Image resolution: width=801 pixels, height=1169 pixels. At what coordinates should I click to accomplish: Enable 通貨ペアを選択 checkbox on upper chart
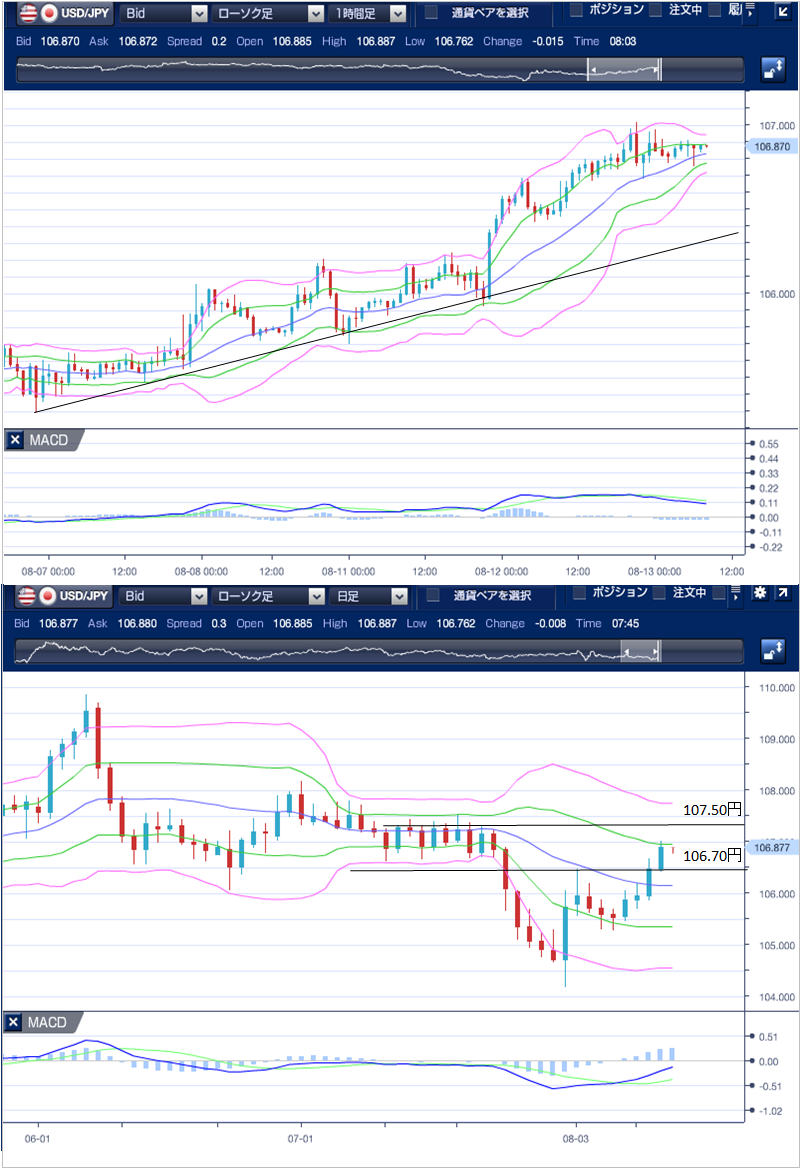[432, 13]
